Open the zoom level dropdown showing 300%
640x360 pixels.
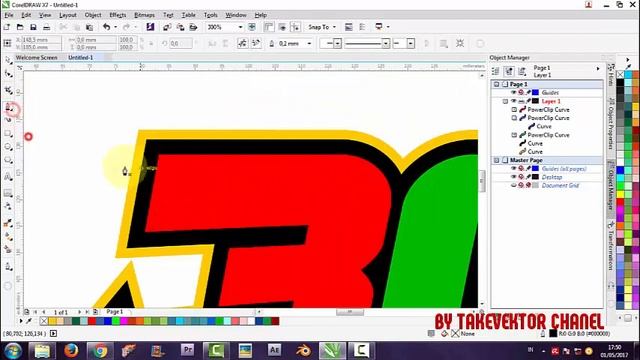pyautogui.click(x=240, y=27)
